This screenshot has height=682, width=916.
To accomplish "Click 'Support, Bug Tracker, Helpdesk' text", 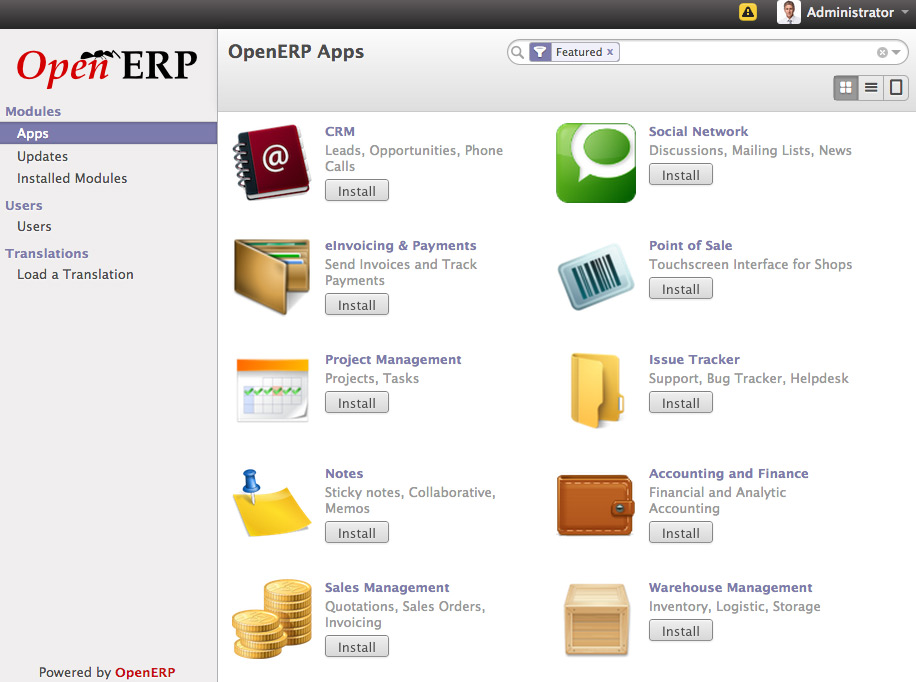I will pos(748,378).
